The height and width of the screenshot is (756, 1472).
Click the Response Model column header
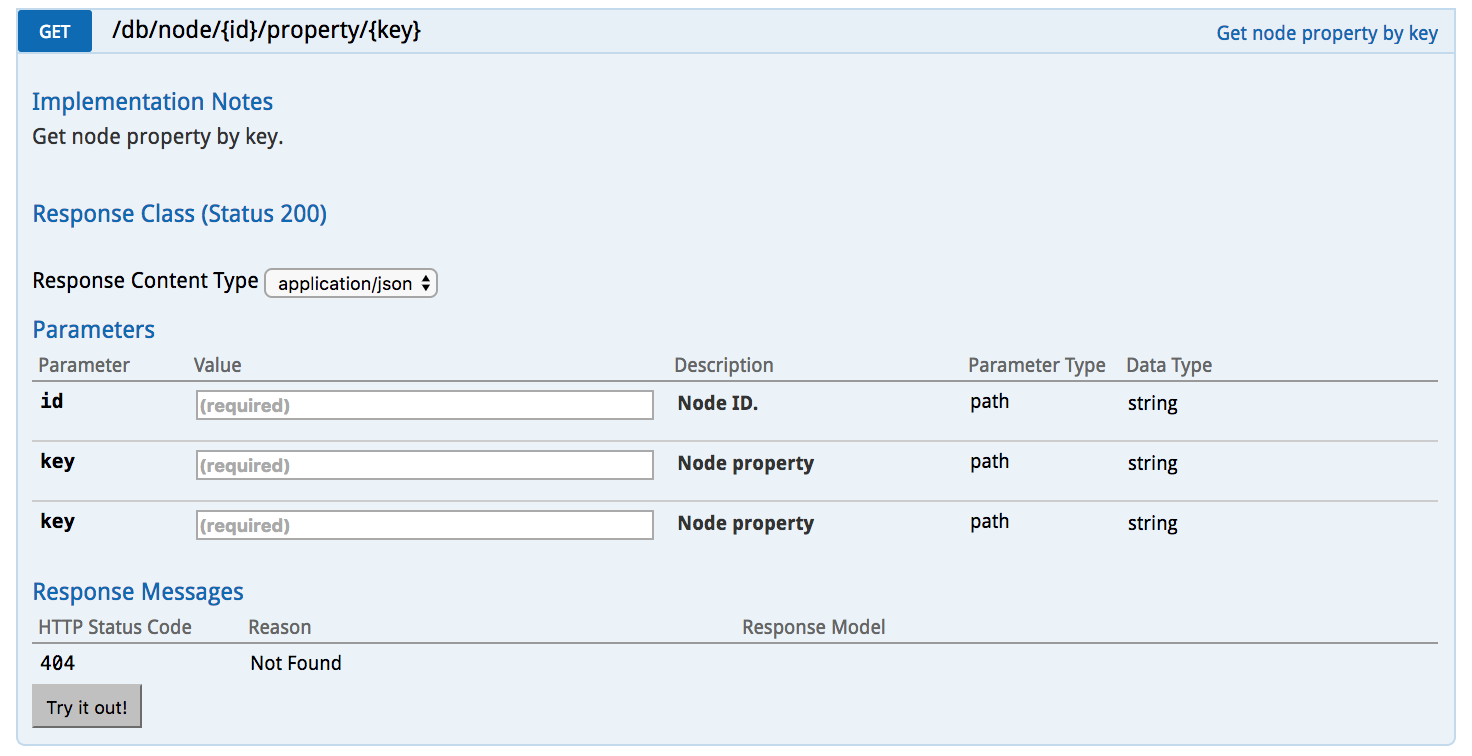click(x=813, y=627)
